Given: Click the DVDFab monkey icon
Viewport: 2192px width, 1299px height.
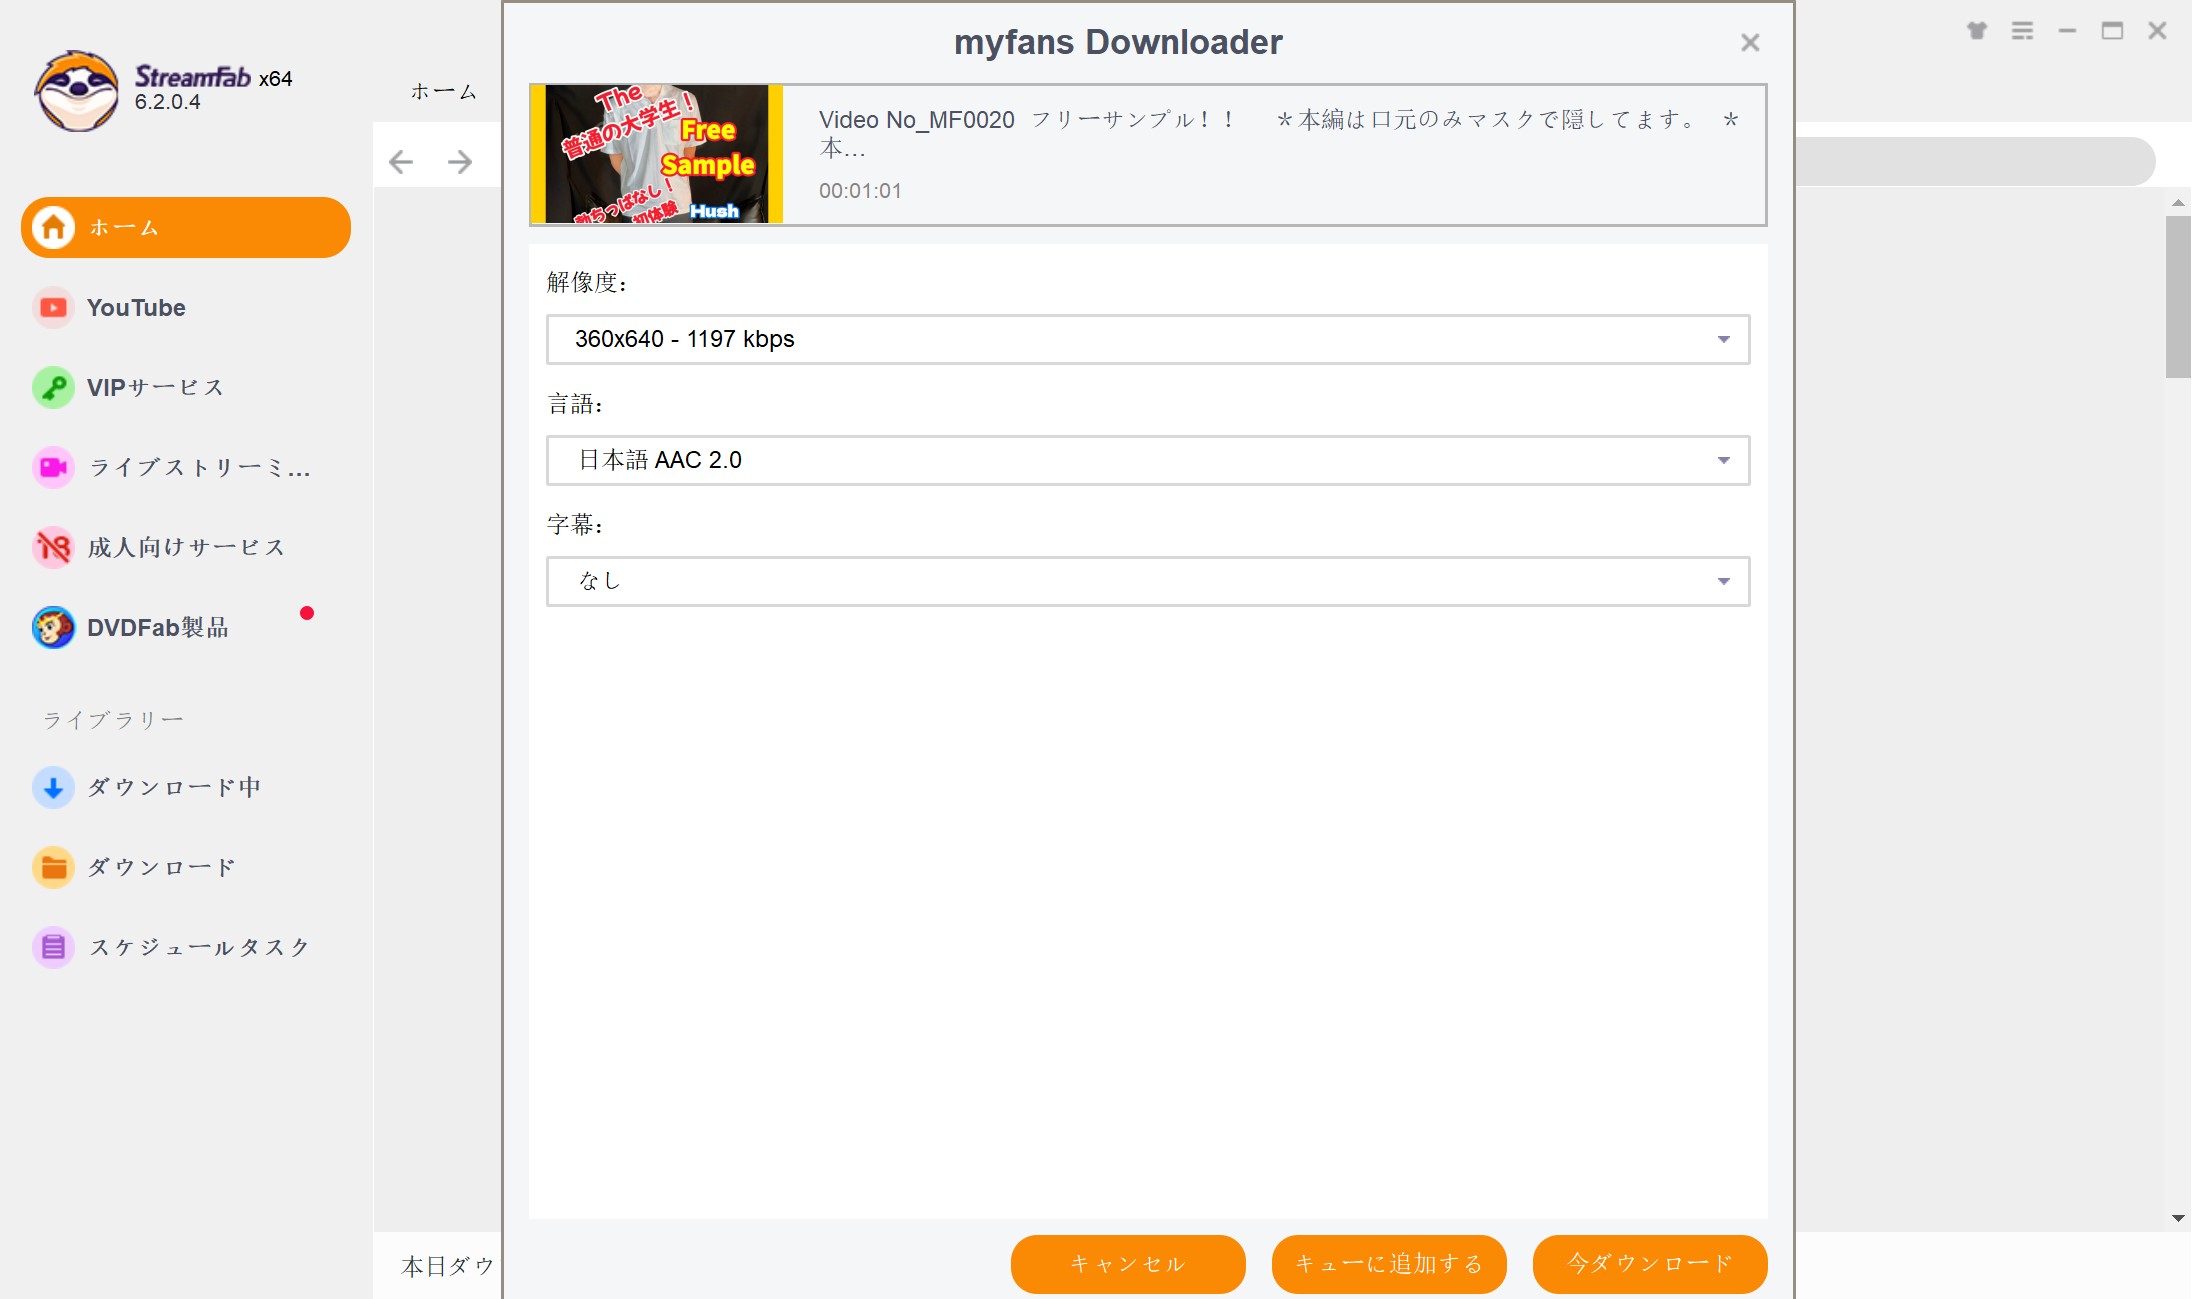Looking at the screenshot, I should (53, 627).
